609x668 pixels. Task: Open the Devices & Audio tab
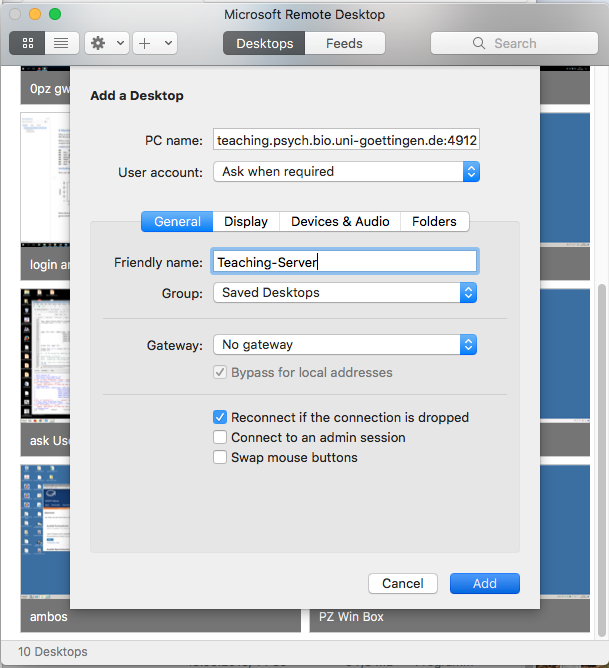340,222
